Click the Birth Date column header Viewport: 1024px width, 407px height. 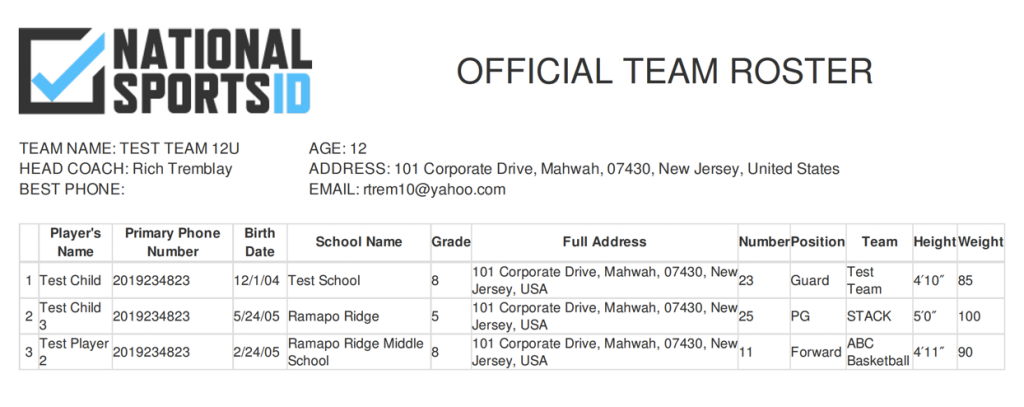click(260, 242)
